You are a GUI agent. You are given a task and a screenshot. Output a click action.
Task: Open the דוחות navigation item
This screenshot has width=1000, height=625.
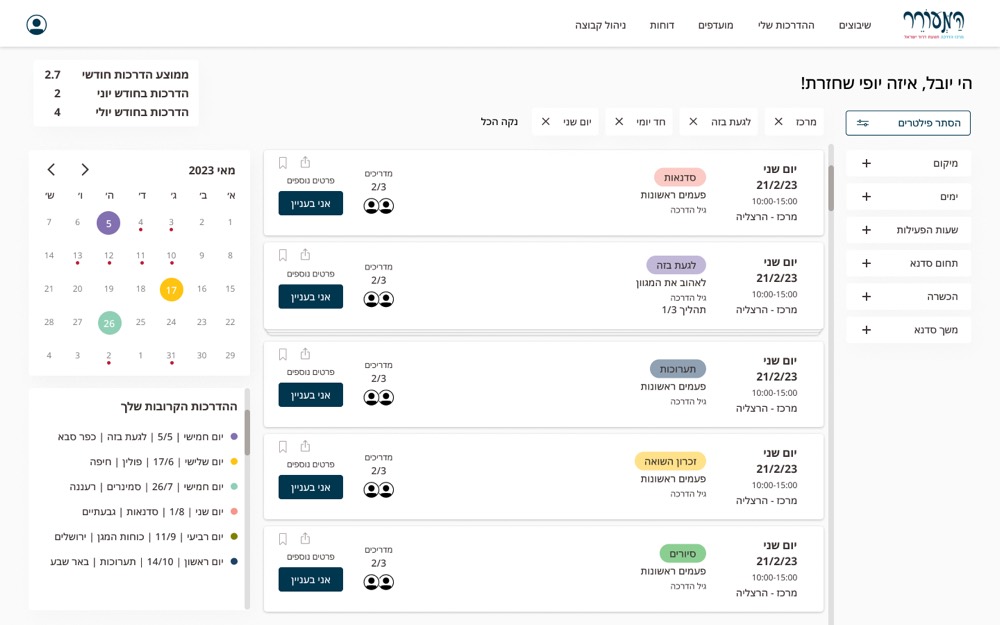coord(662,26)
